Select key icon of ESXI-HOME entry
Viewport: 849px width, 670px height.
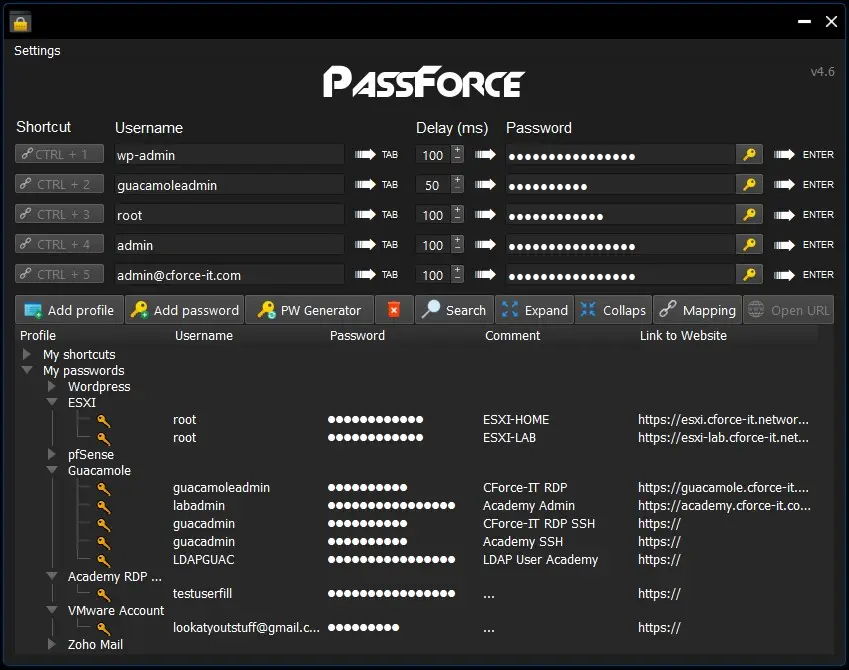103,421
